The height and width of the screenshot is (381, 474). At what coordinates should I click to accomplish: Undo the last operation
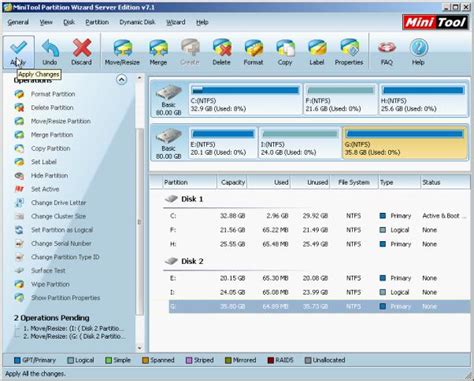pyautogui.click(x=50, y=52)
